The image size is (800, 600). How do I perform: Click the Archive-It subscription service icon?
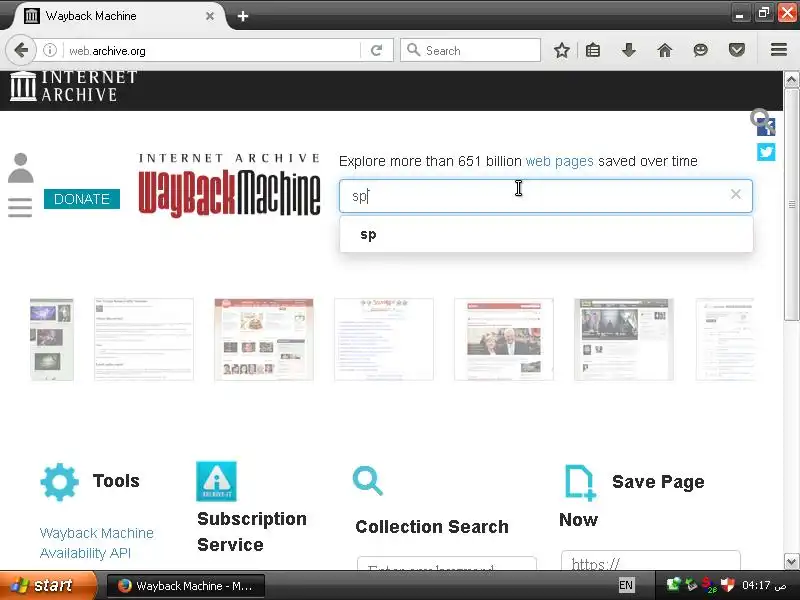coord(216,481)
